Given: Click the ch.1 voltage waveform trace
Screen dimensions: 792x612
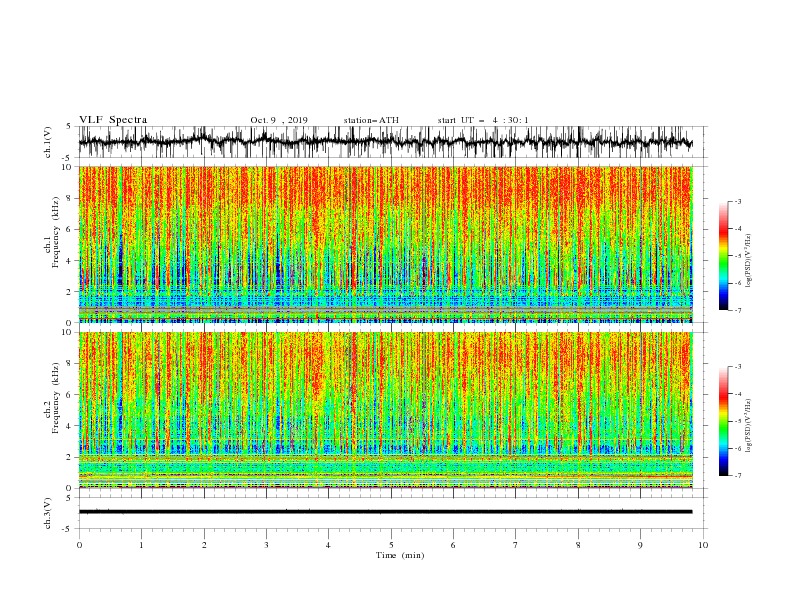Looking at the screenshot, I should 385,142.
